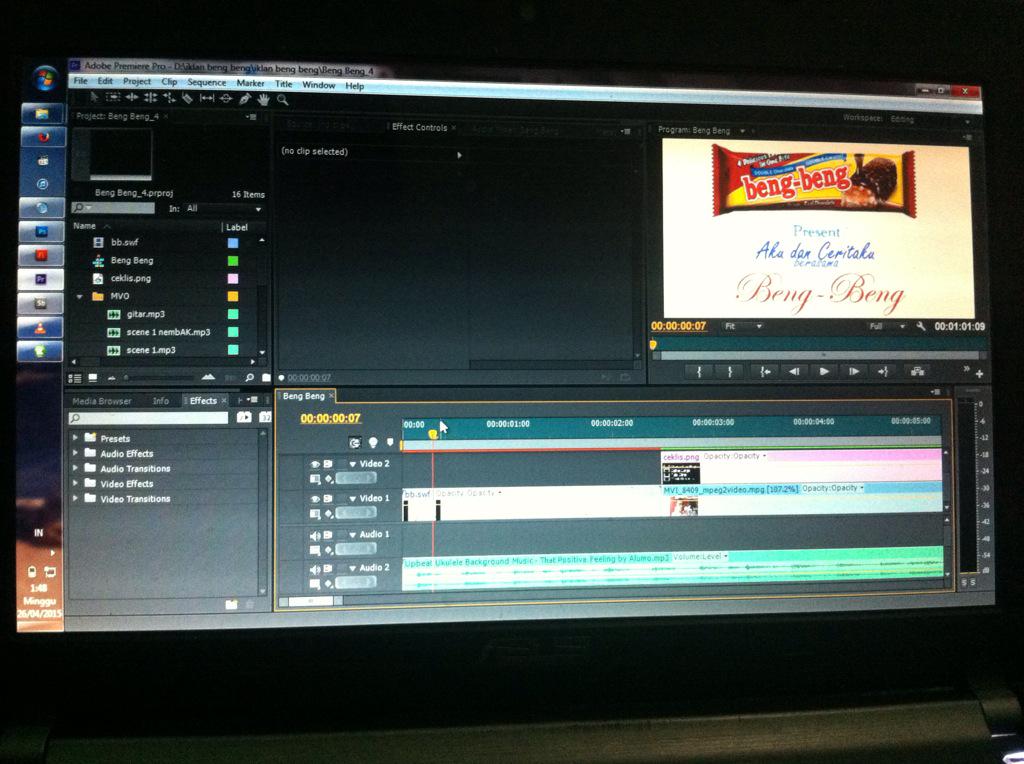Click the Mark In button
Image resolution: width=1024 pixels, height=764 pixels.
pyautogui.click(x=699, y=372)
